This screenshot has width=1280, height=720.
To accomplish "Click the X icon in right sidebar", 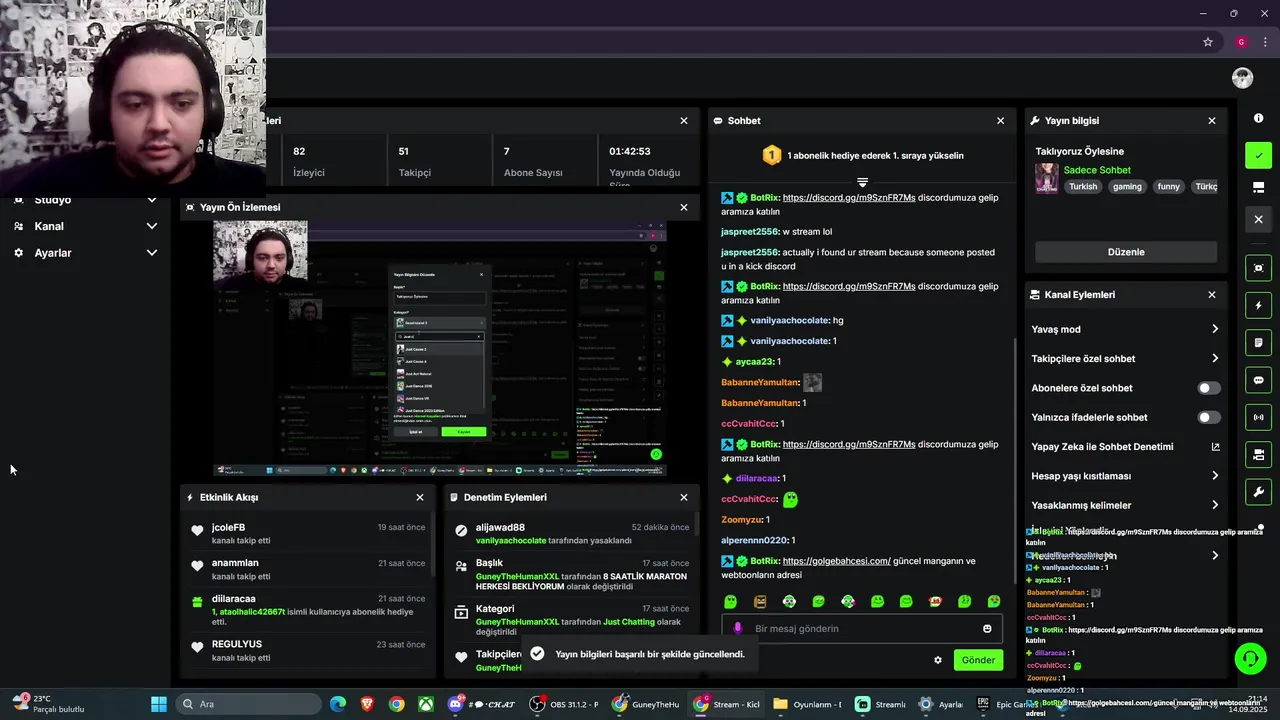I will tap(1258, 219).
